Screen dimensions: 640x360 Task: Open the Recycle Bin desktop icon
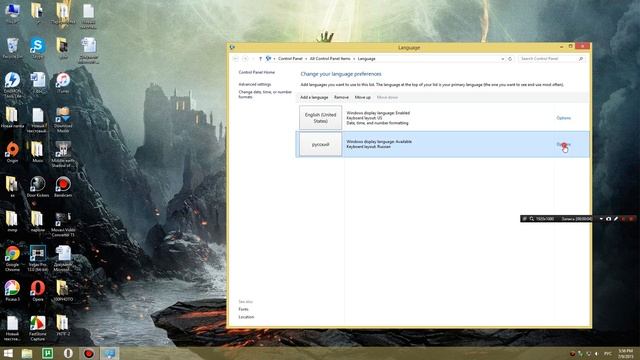coord(12,48)
